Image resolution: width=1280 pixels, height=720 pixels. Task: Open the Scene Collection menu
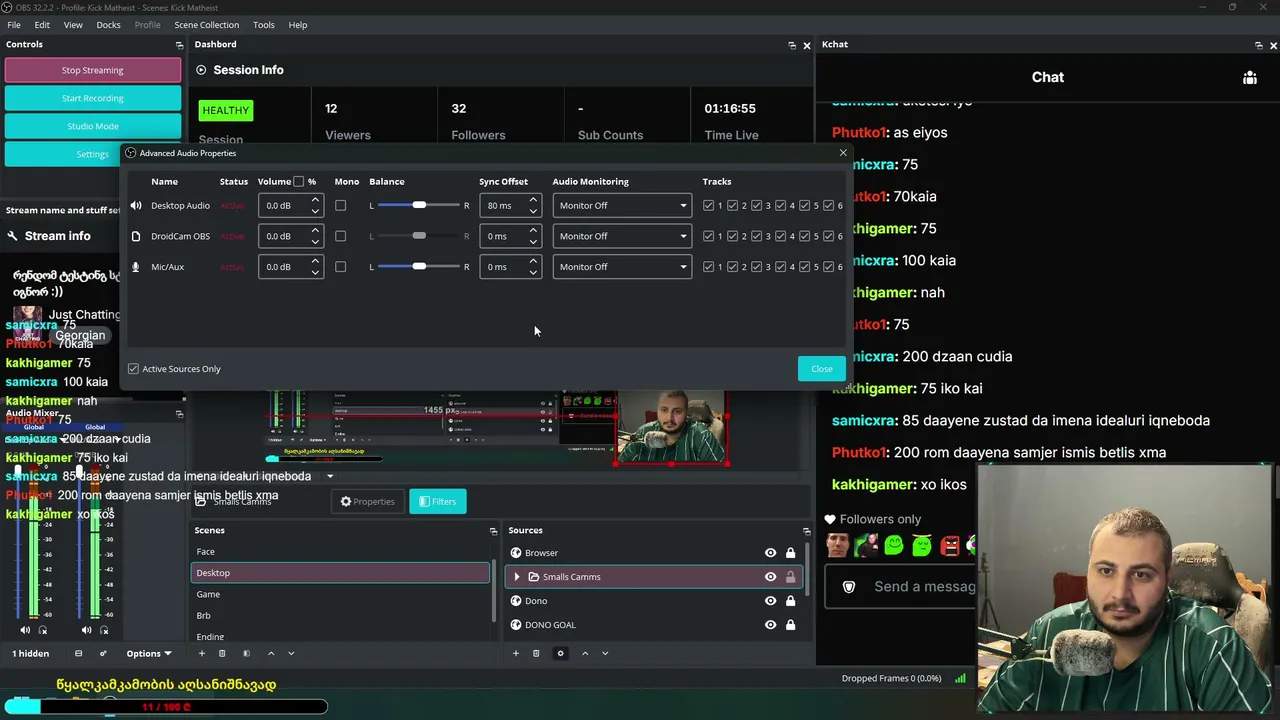pyautogui.click(x=207, y=25)
